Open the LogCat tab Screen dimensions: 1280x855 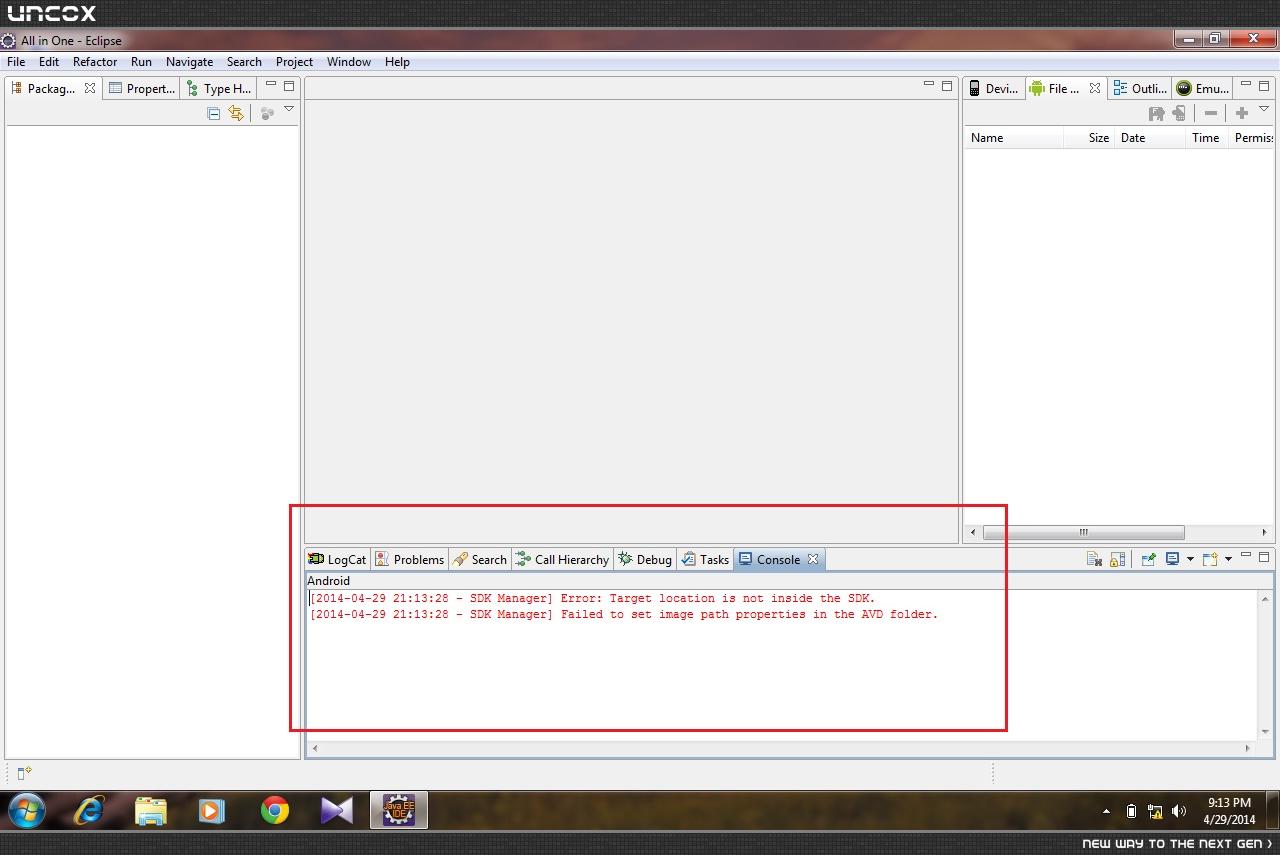(338, 559)
